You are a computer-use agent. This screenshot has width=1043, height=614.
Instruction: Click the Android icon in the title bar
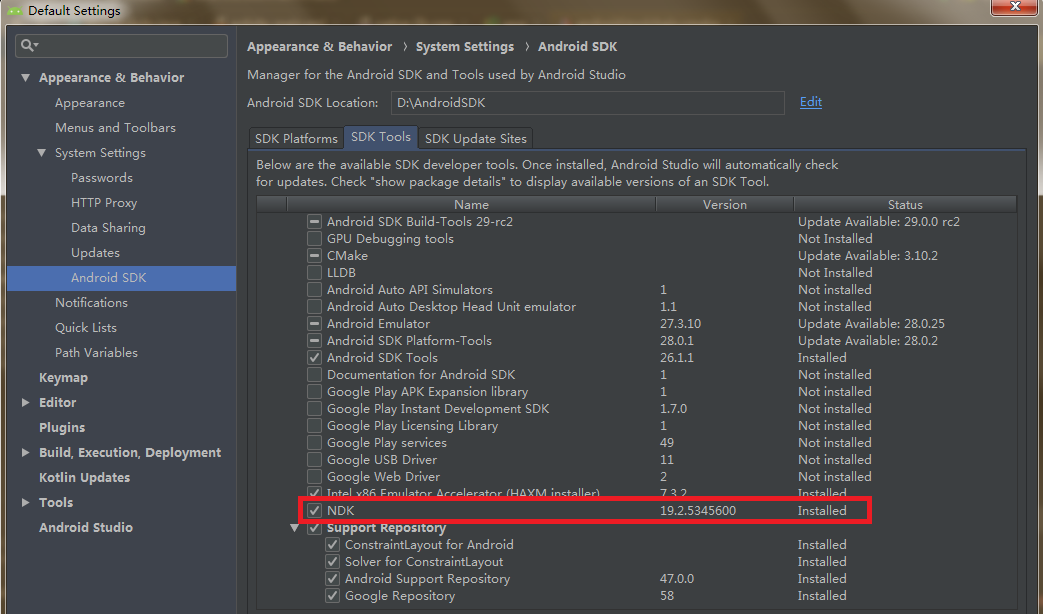pos(14,11)
